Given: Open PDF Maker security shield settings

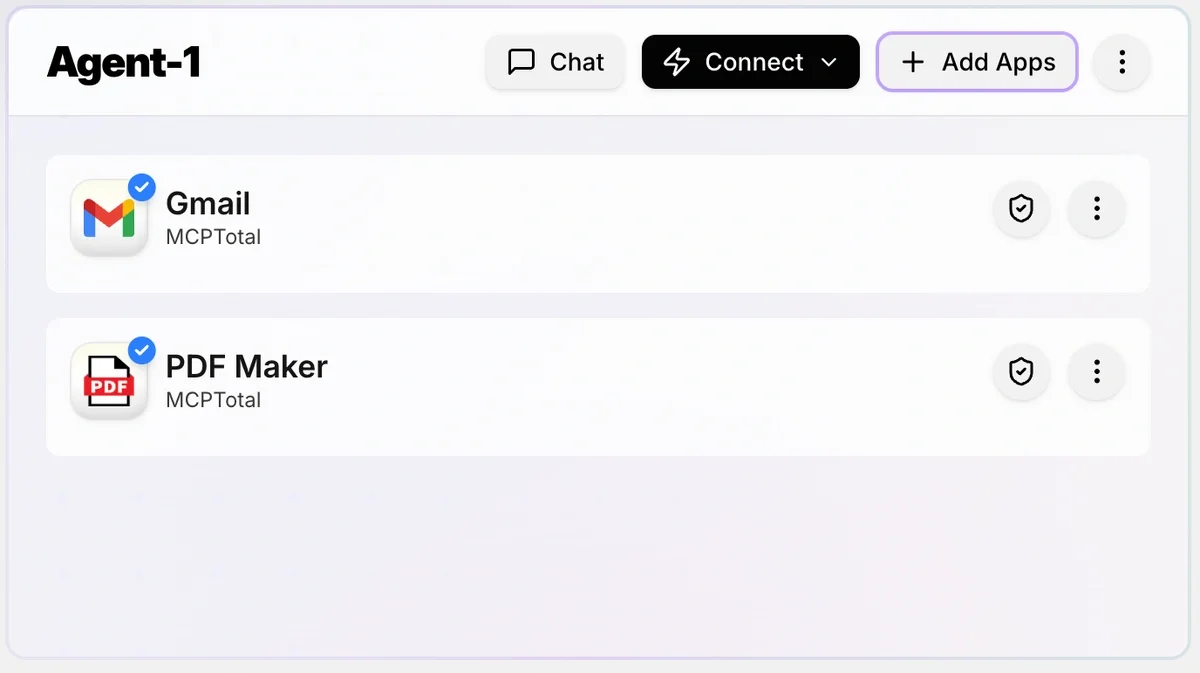Looking at the screenshot, I should point(1021,372).
